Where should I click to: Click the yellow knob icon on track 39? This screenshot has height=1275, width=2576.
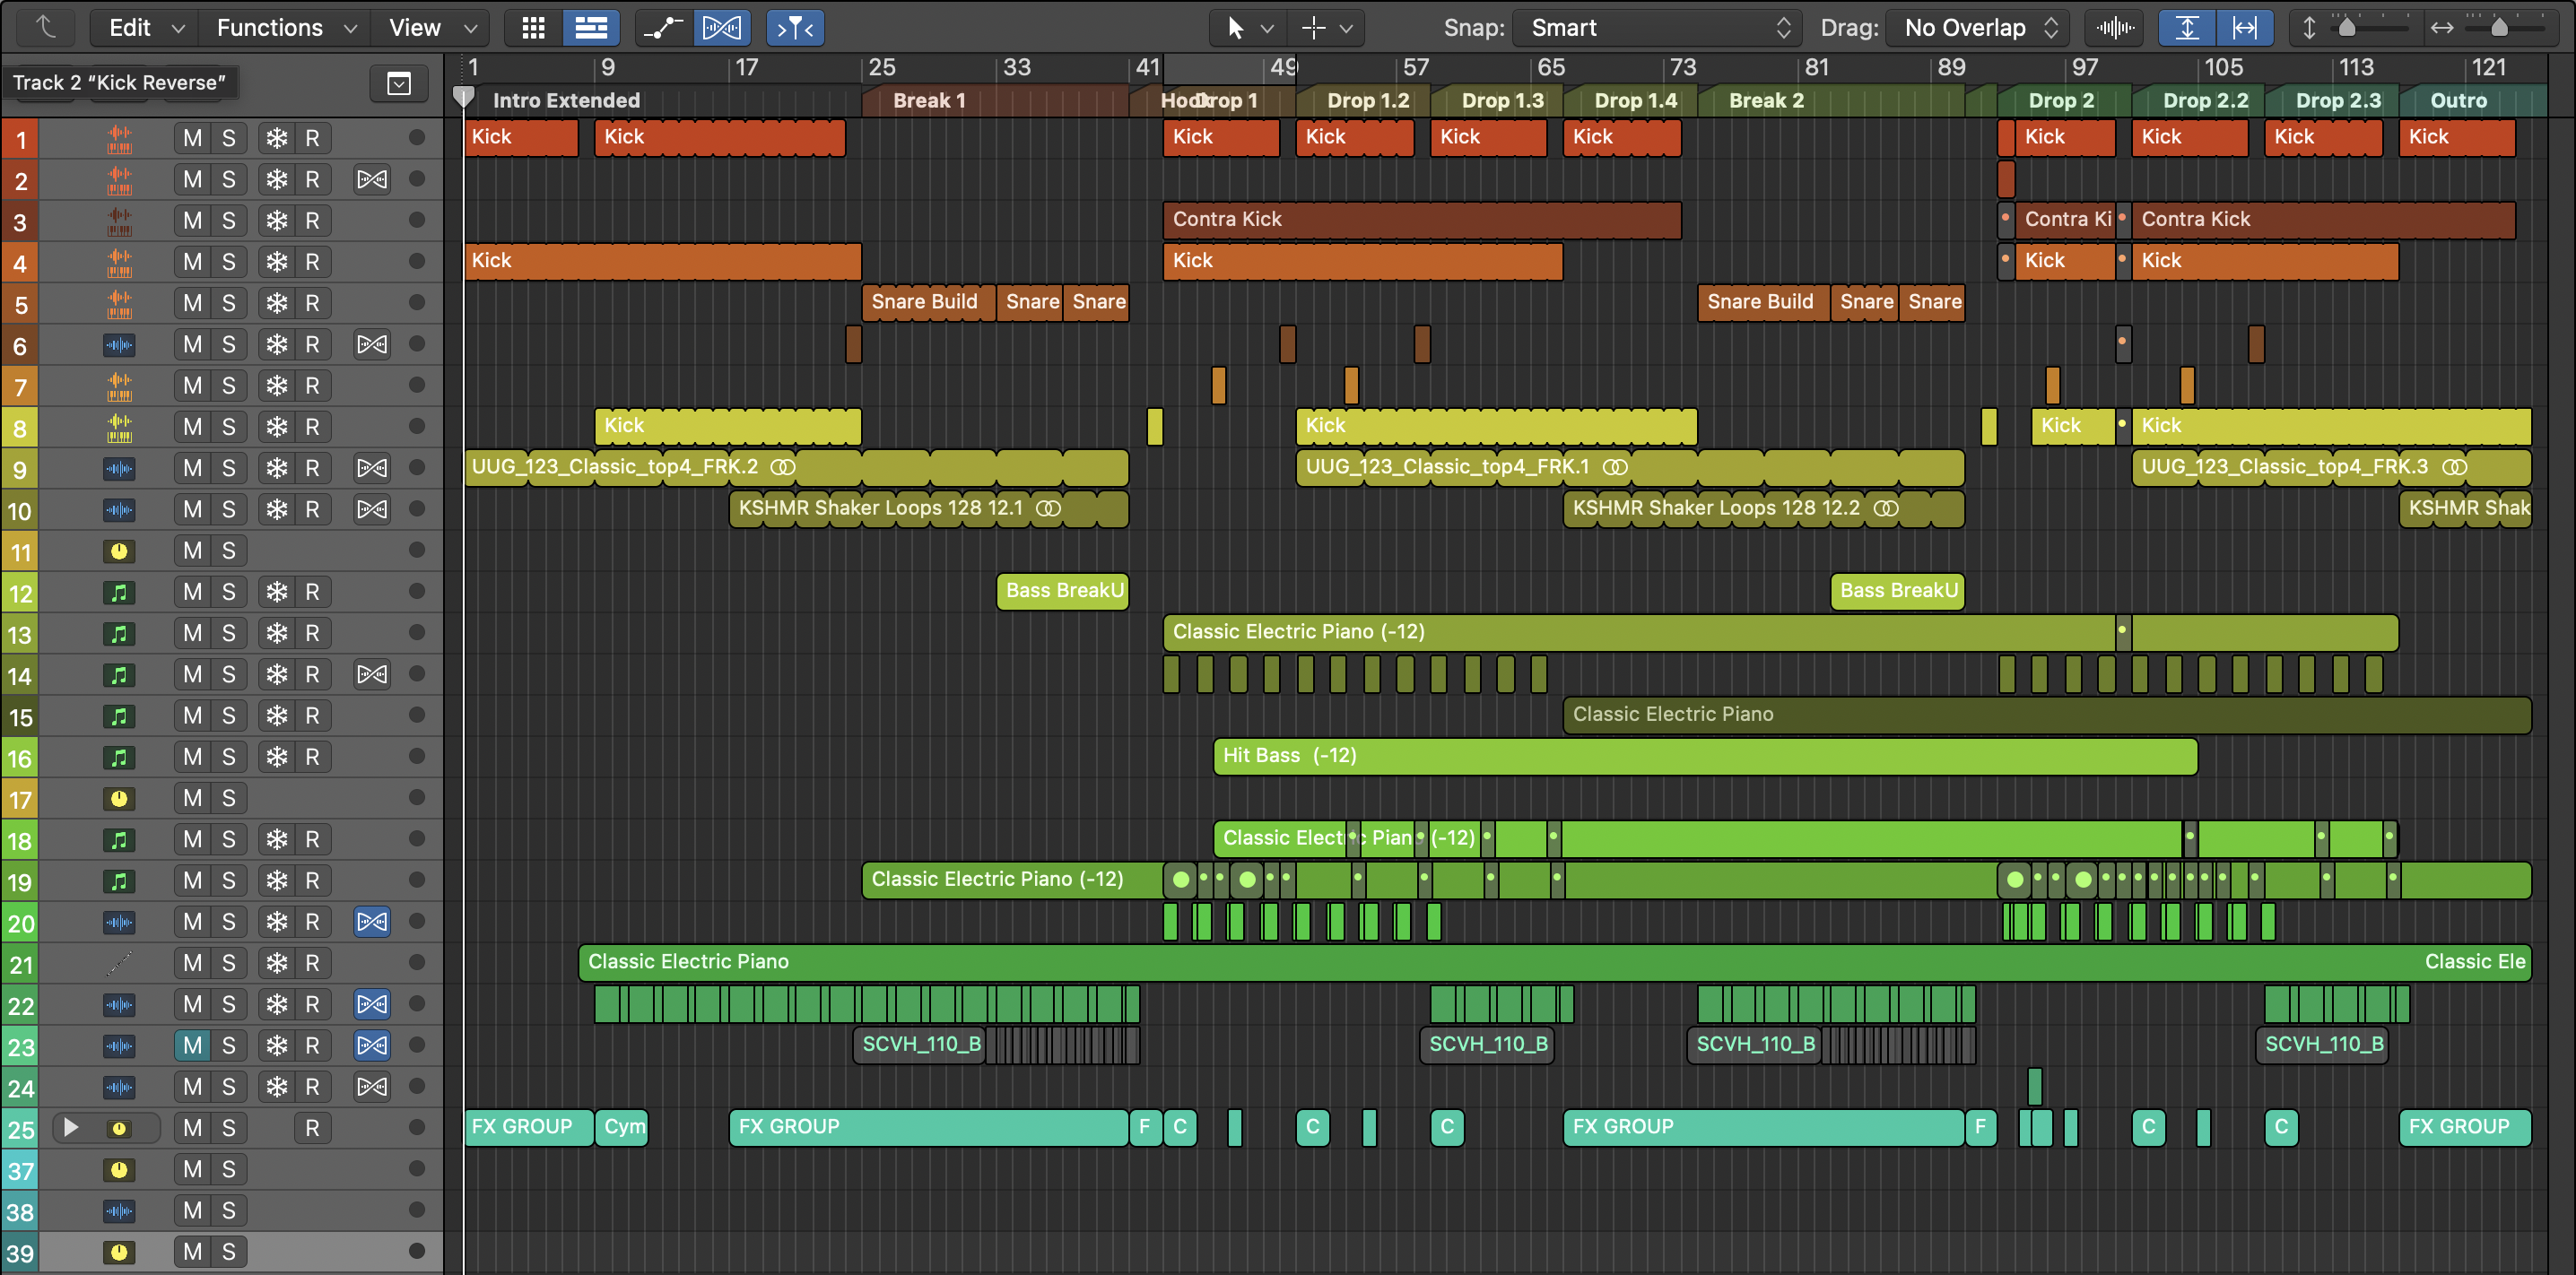coord(119,1252)
